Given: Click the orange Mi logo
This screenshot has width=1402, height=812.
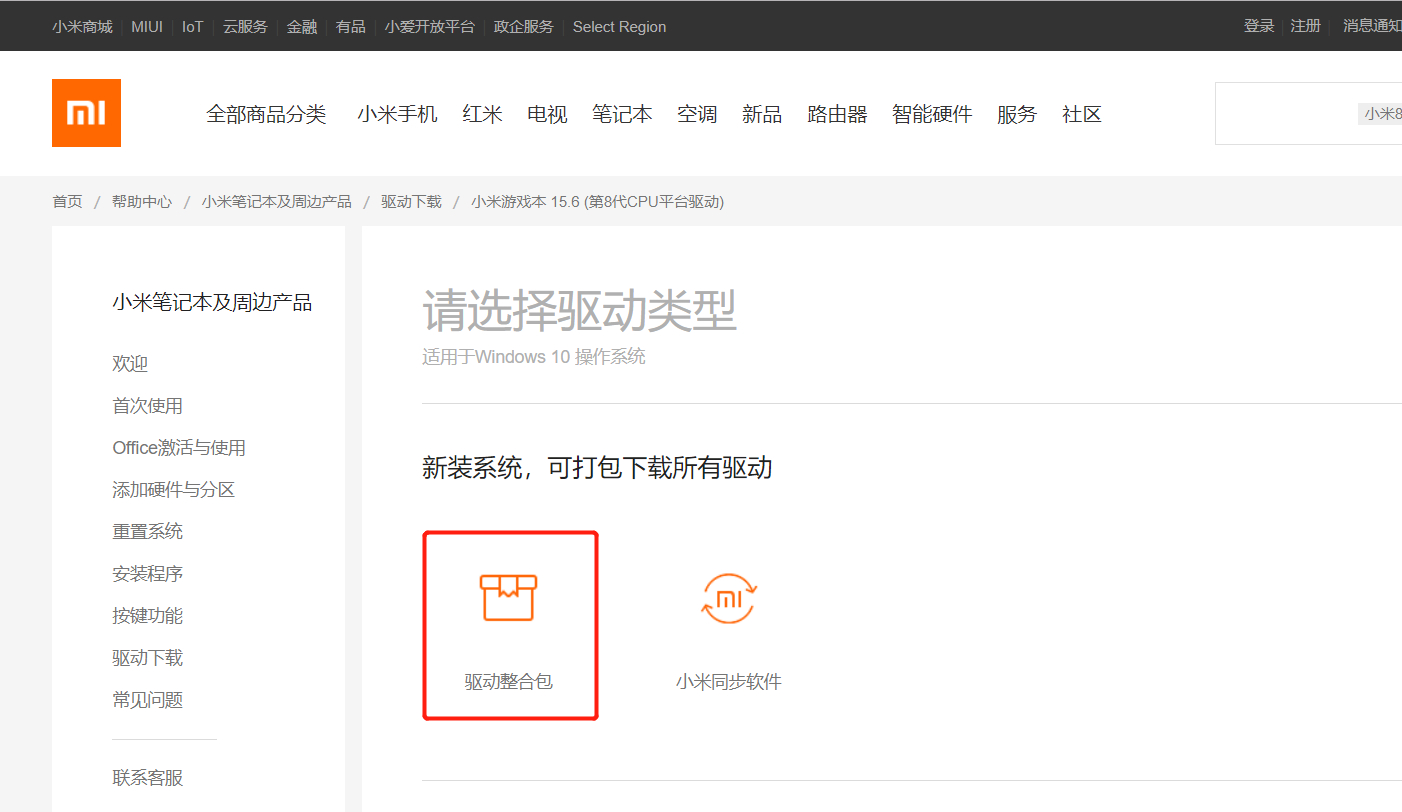Looking at the screenshot, I should point(86,113).
